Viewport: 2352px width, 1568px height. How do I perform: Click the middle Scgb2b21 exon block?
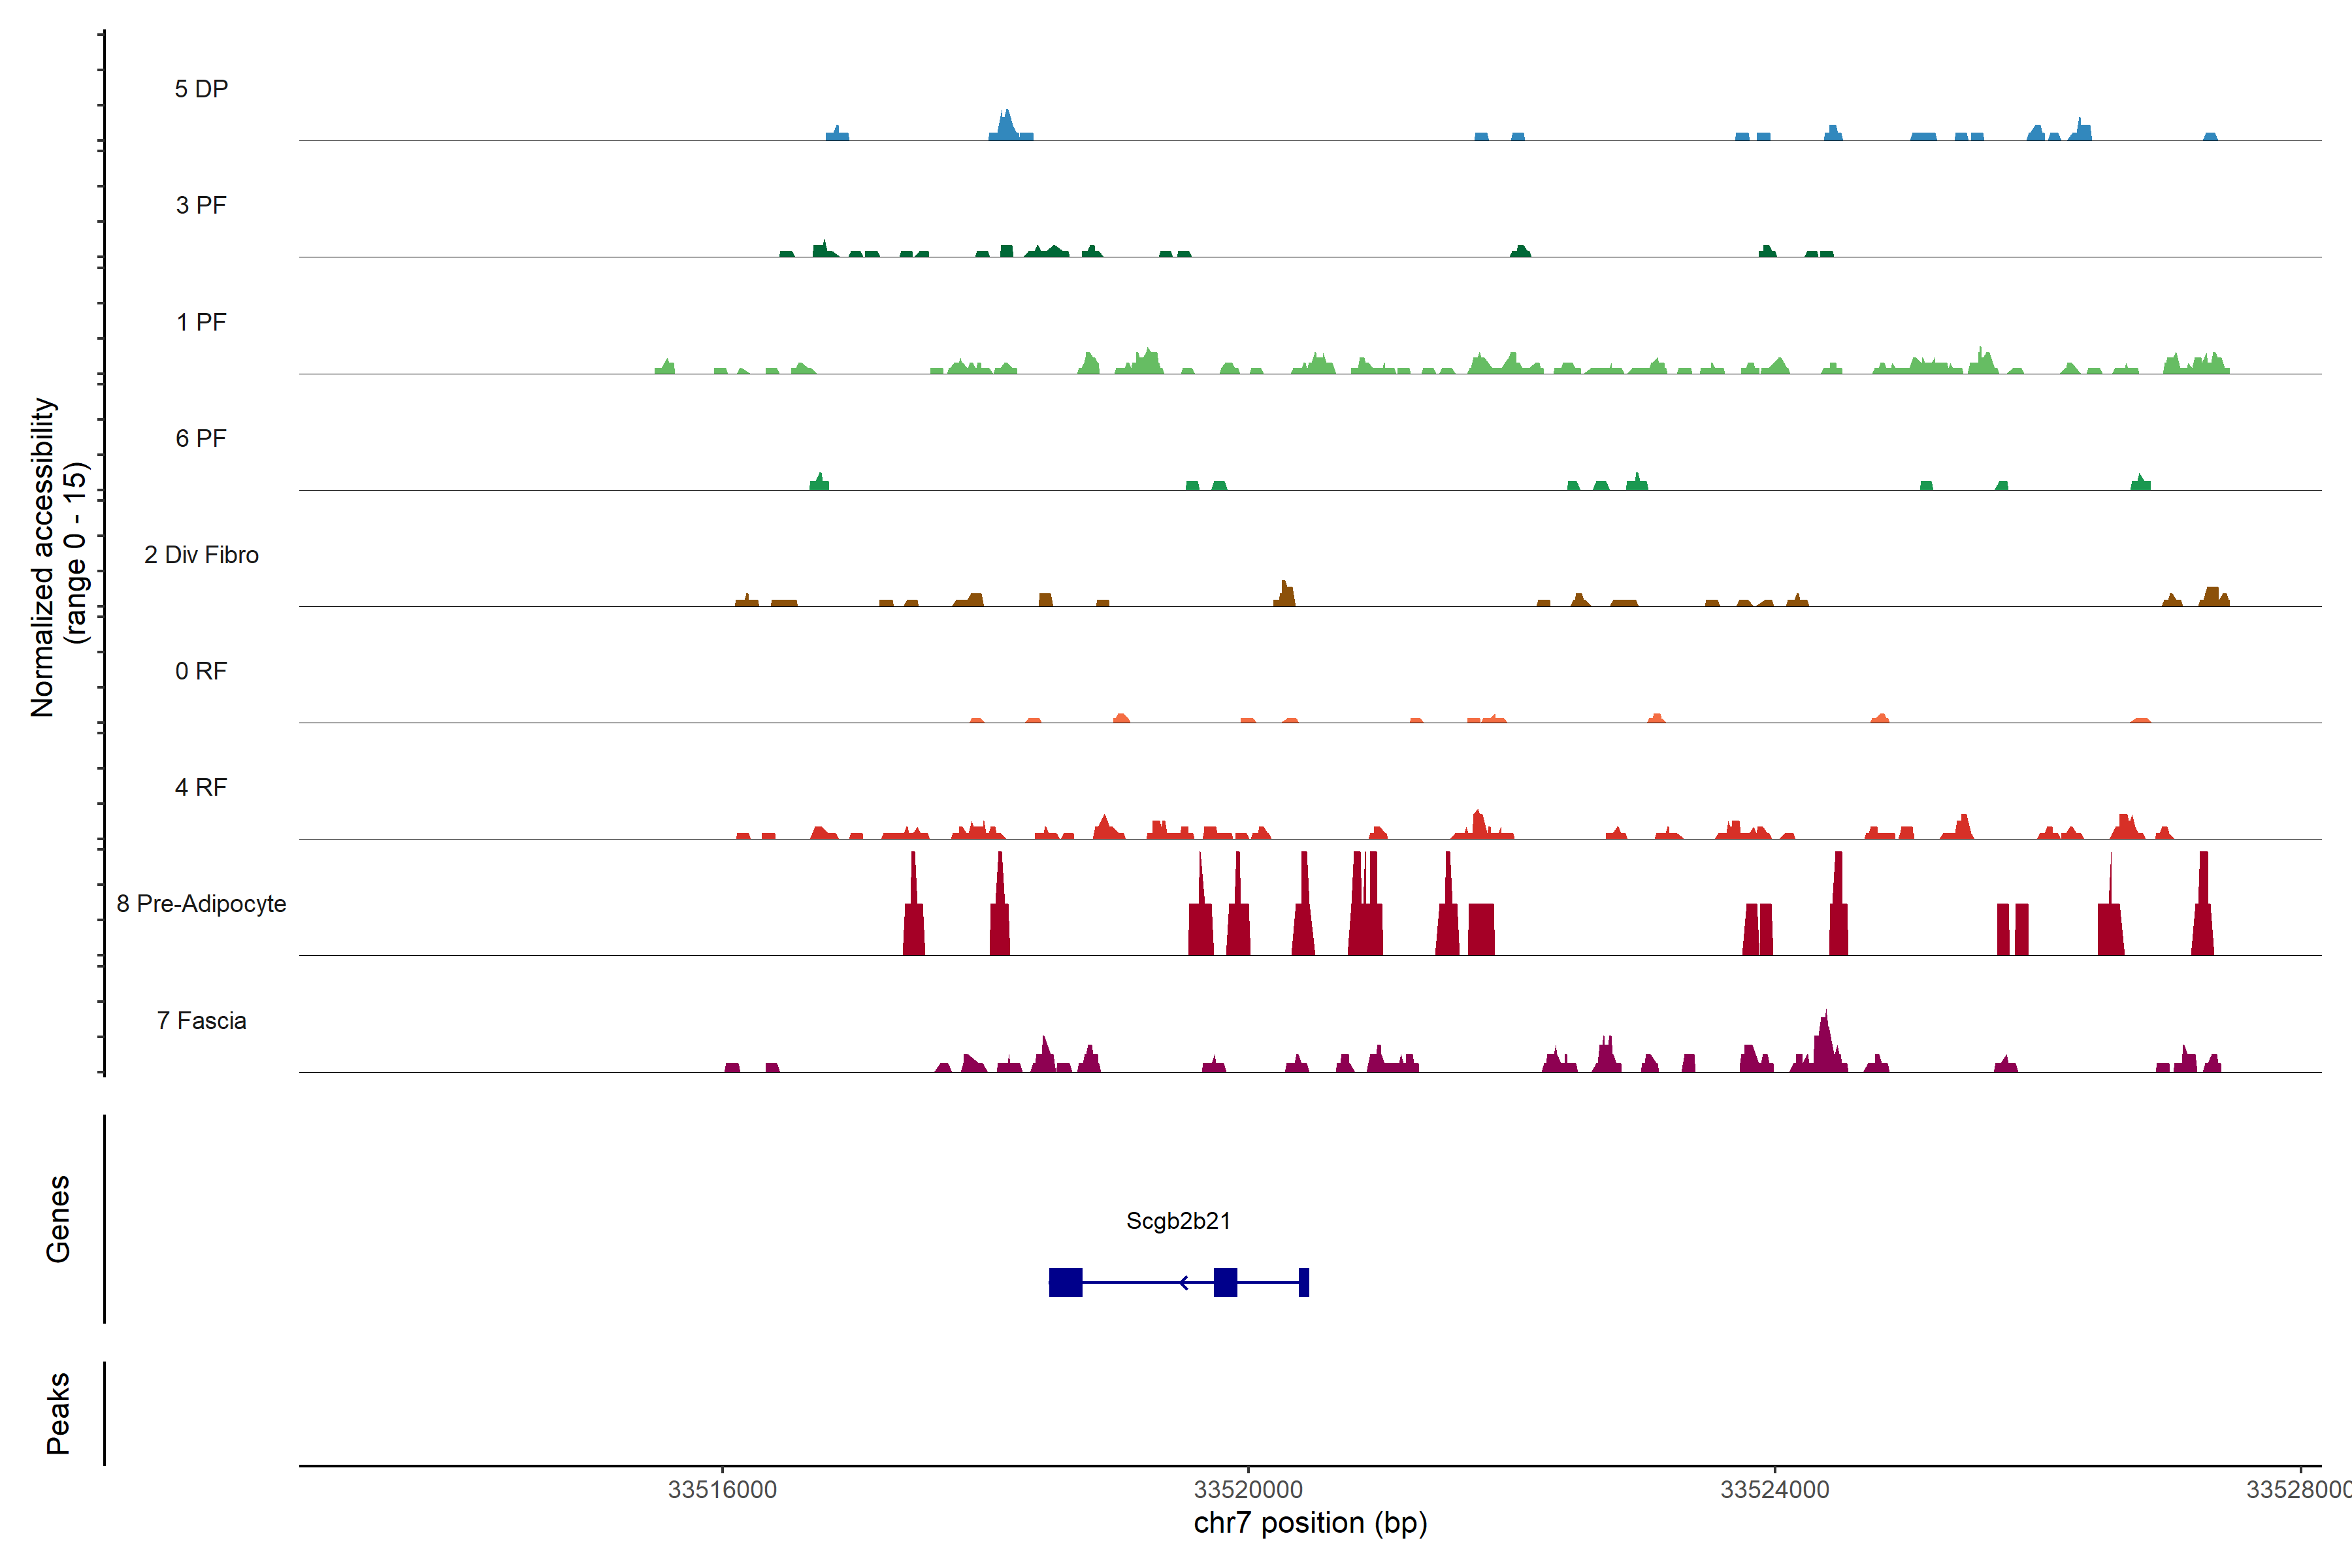(1225, 1282)
